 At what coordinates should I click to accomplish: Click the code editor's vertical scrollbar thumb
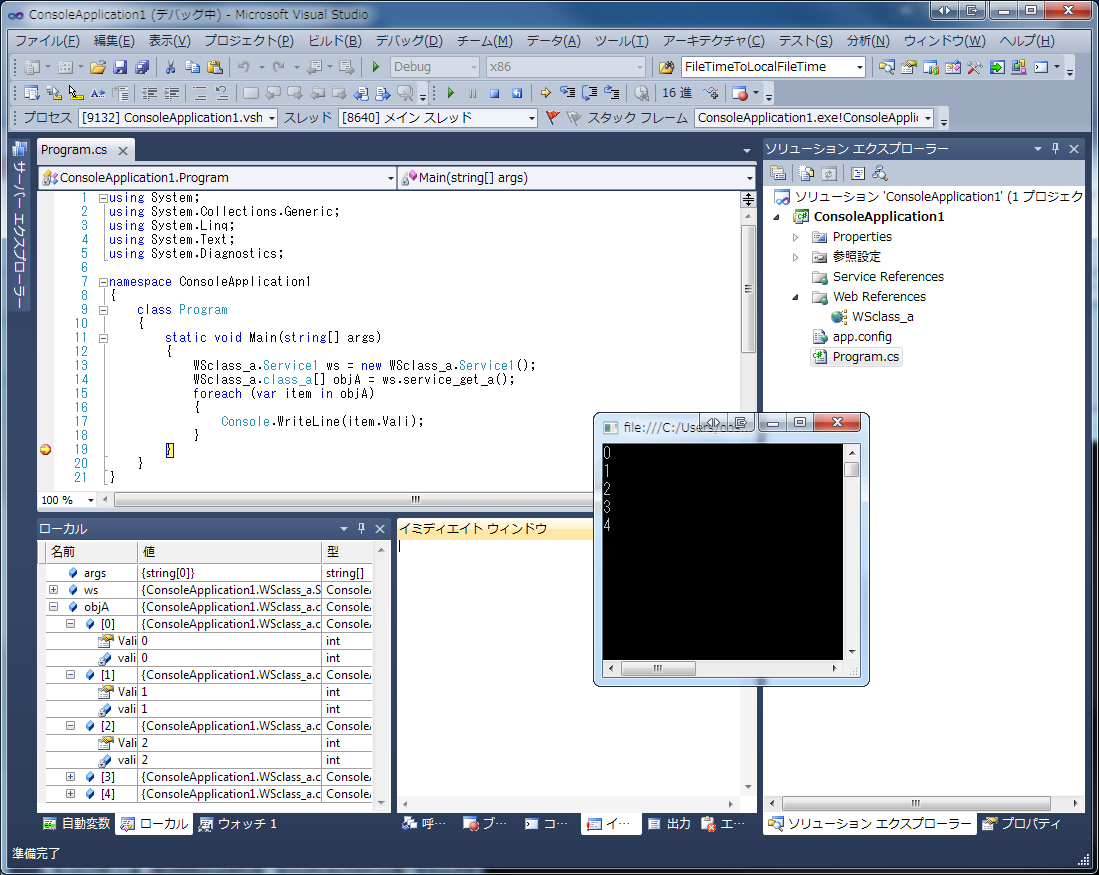[748, 288]
